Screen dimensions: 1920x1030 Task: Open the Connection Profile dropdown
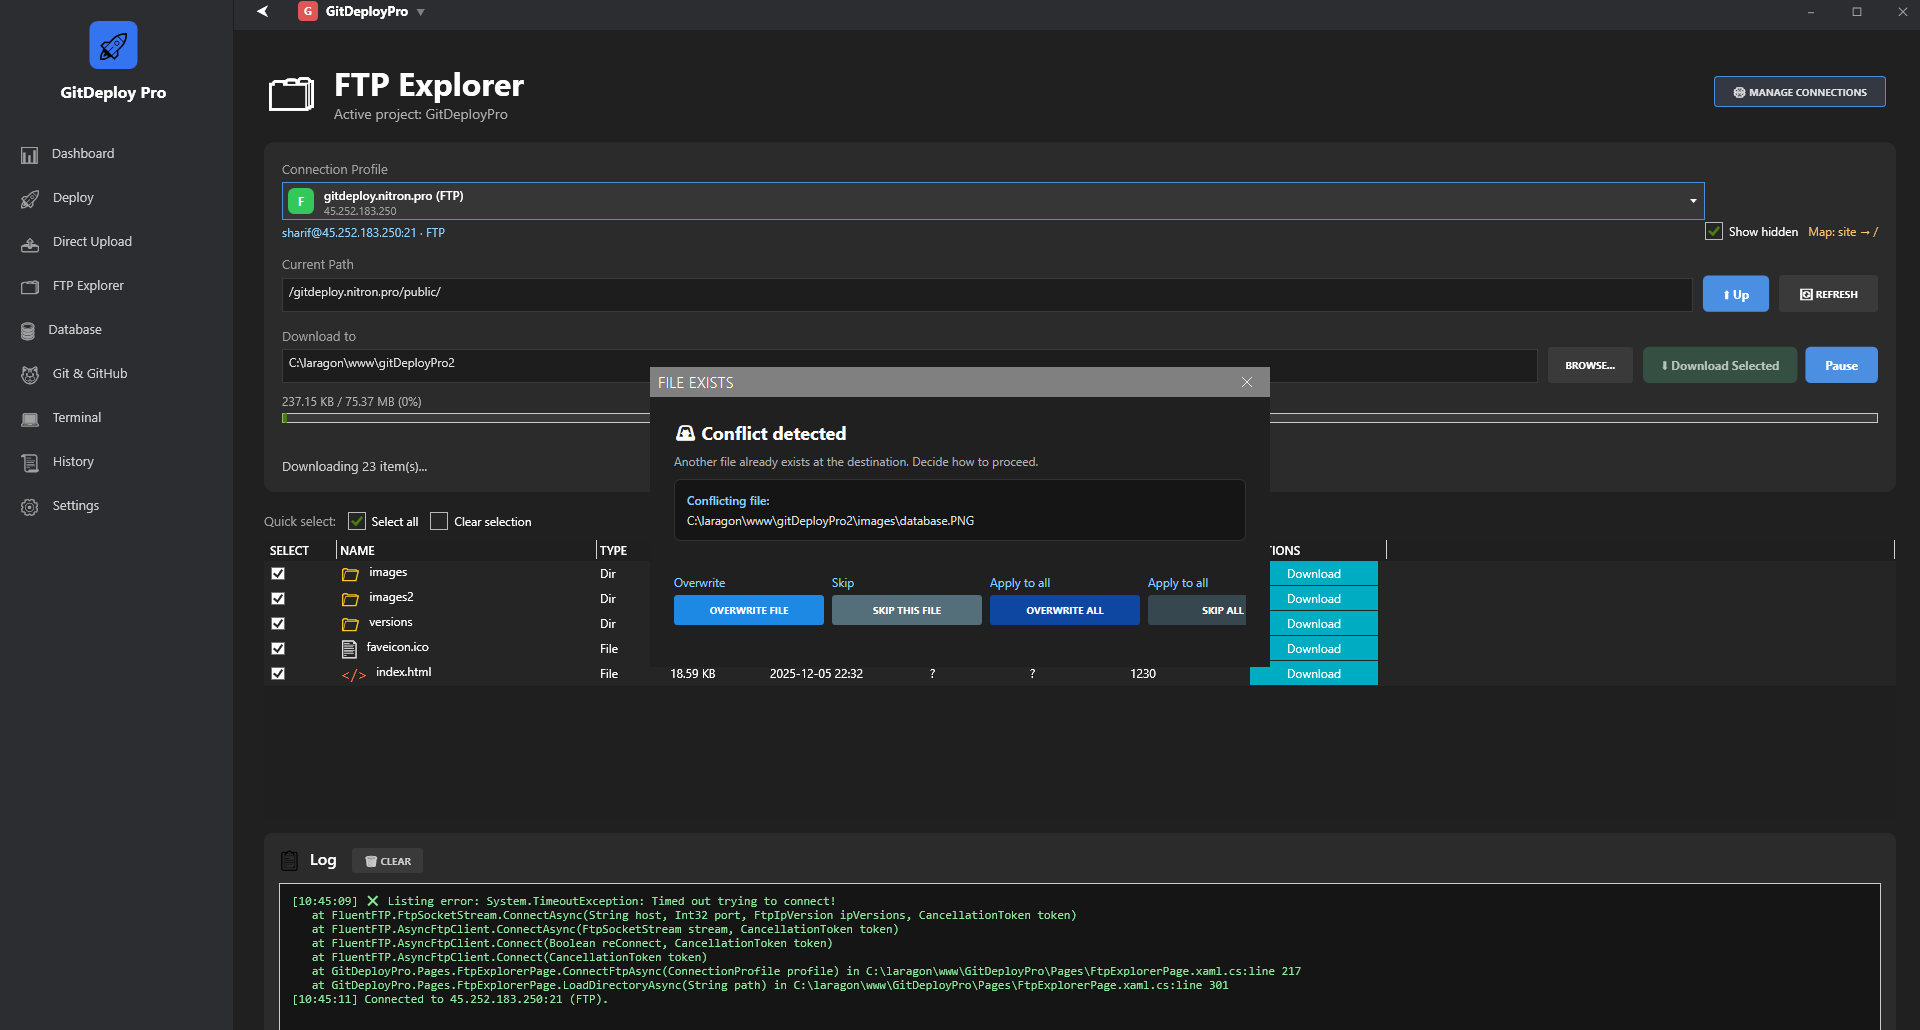[1690, 200]
